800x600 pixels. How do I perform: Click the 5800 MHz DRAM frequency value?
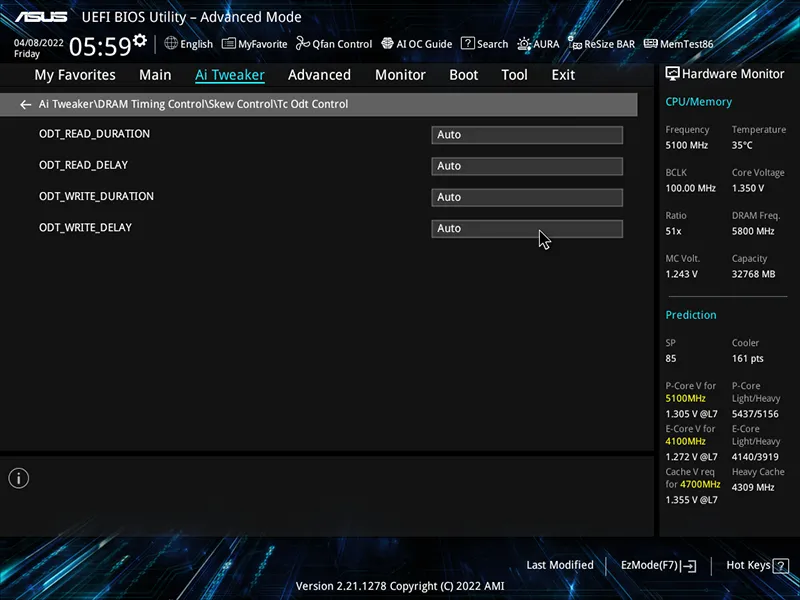753,231
